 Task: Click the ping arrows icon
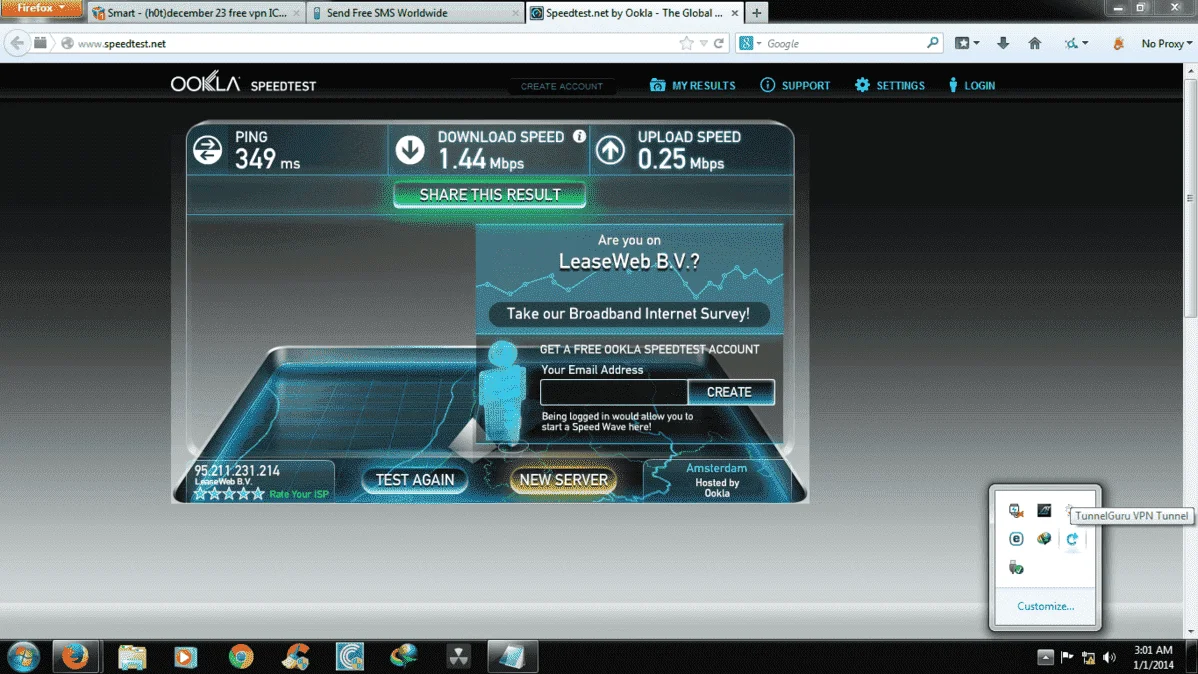point(207,150)
